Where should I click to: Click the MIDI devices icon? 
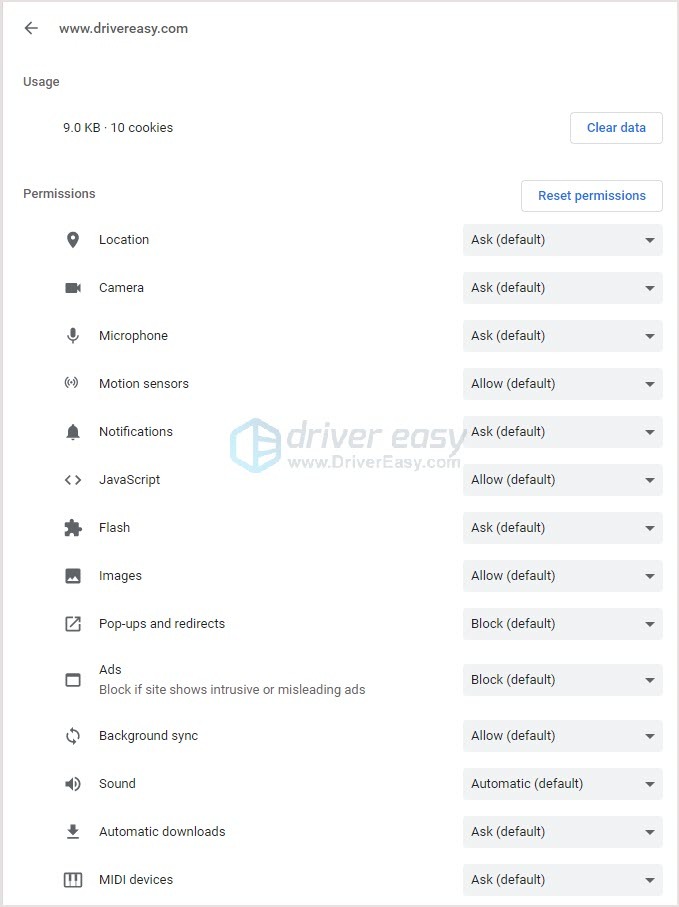tap(72, 880)
